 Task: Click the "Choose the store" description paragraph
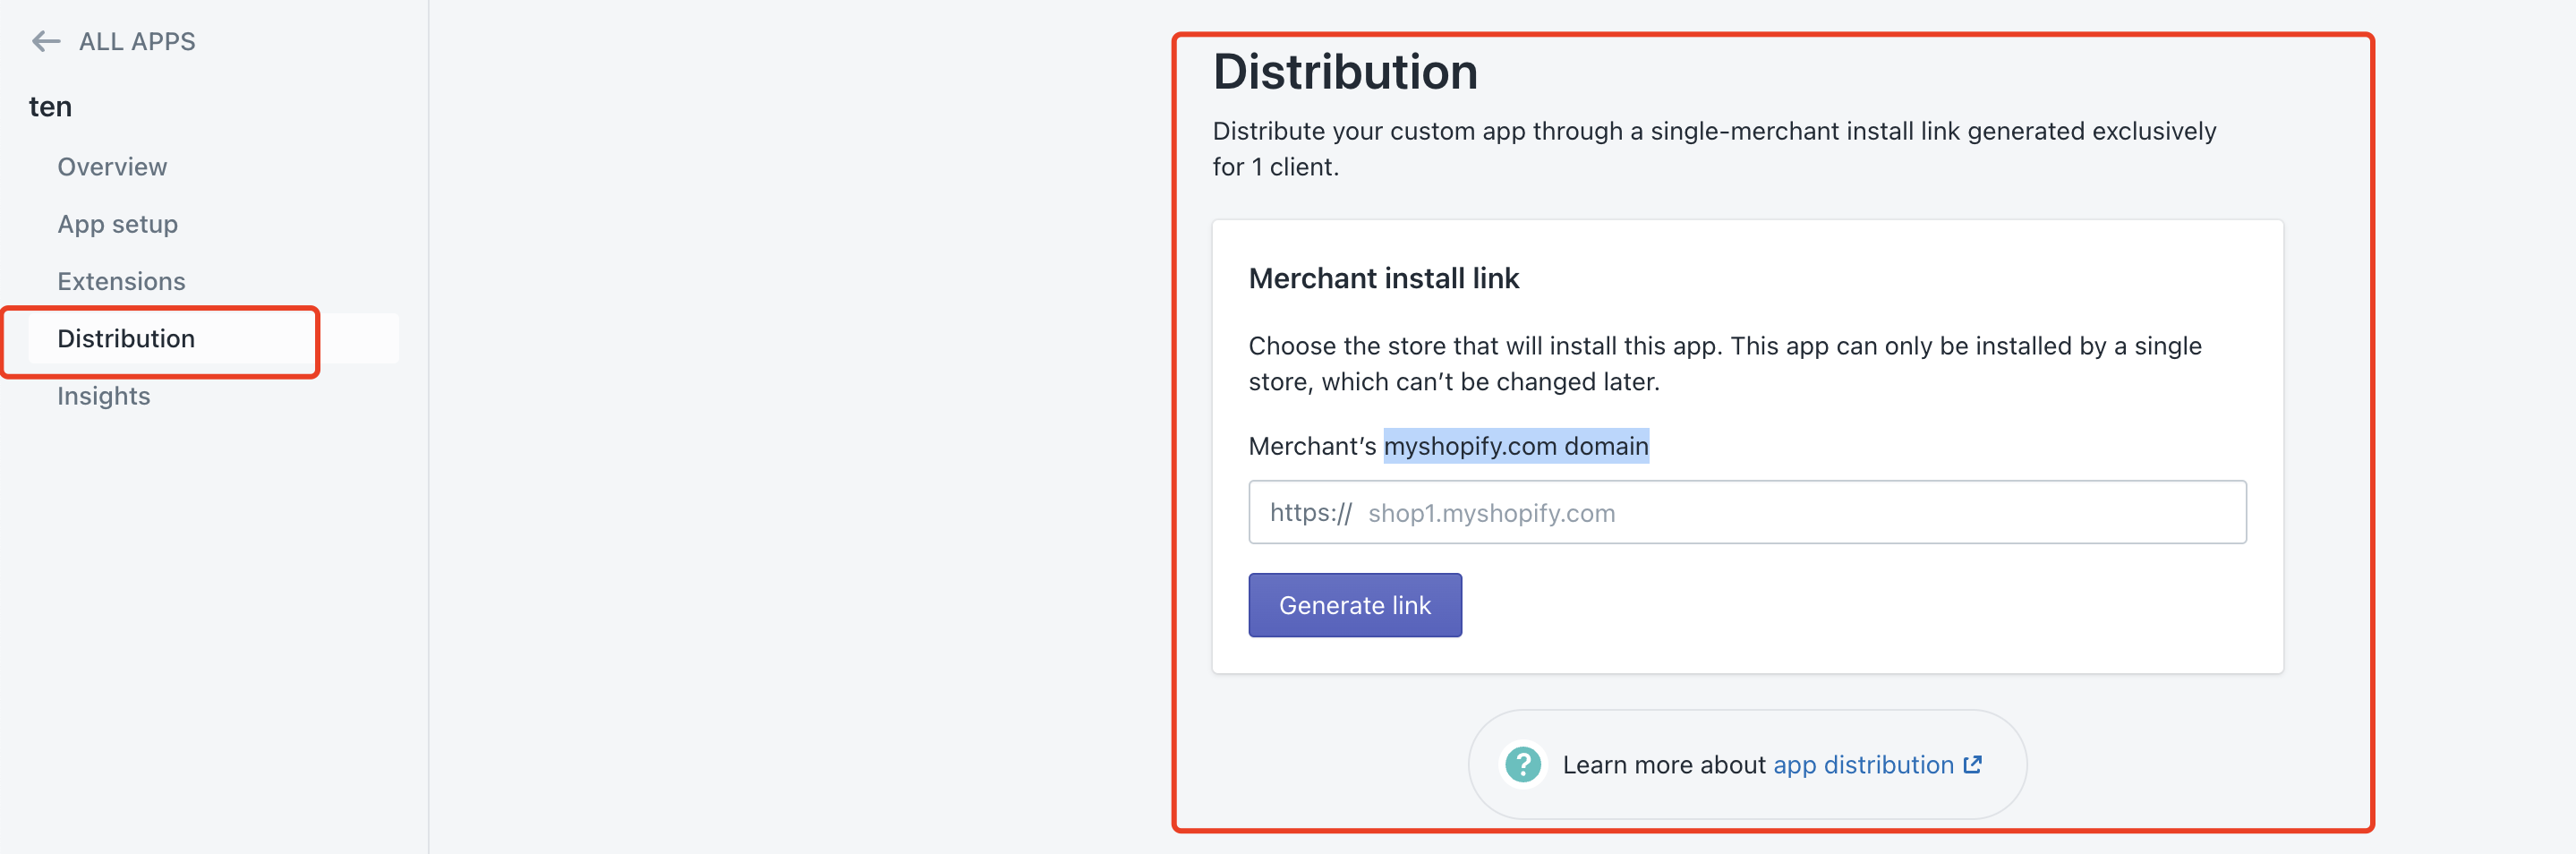1724,364
